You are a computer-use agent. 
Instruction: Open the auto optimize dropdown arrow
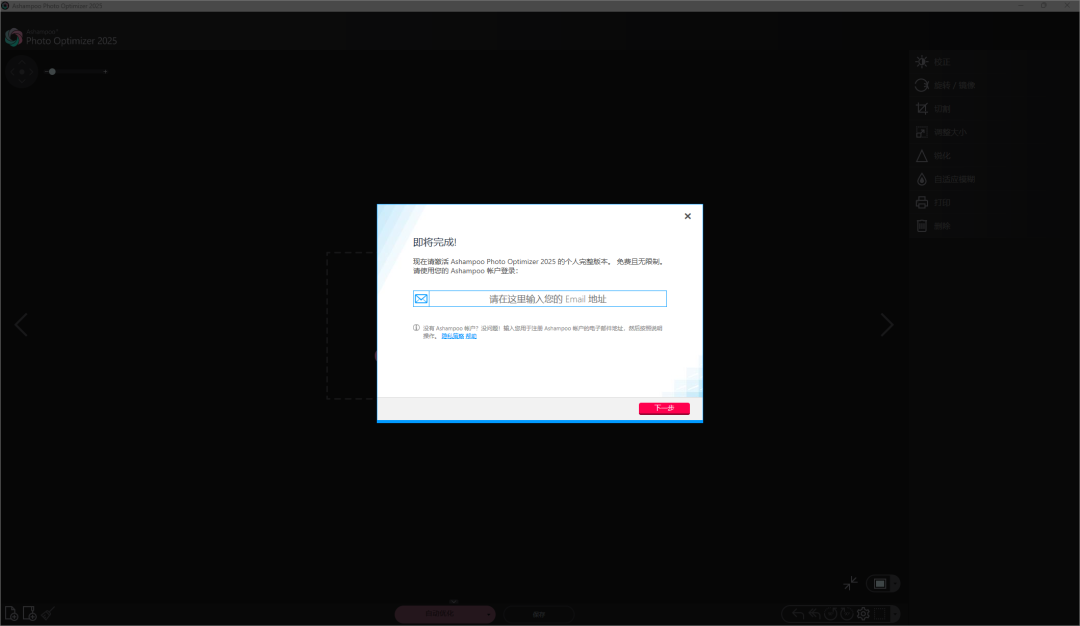489,614
